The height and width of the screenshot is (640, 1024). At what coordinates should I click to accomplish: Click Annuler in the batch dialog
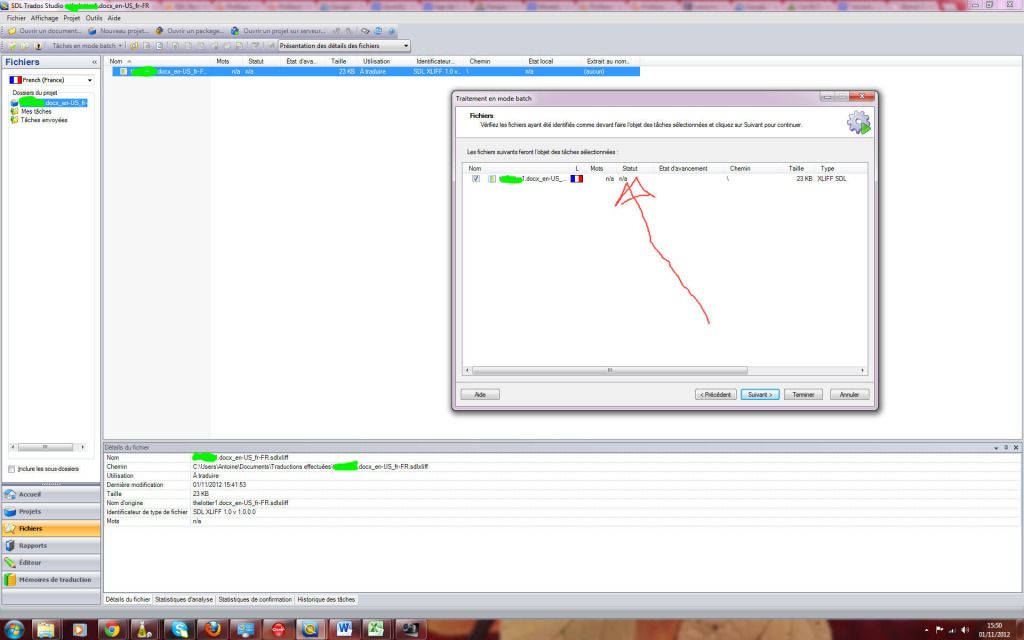[x=849, y=394]
